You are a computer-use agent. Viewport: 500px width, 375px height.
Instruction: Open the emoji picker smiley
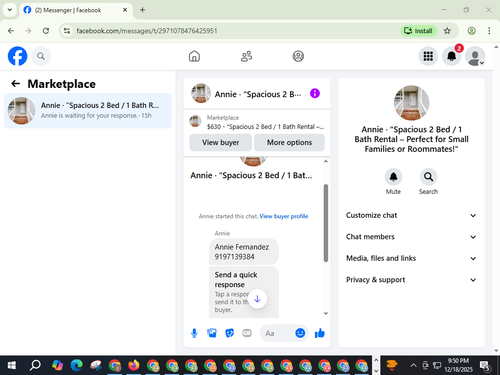[300, 333]
